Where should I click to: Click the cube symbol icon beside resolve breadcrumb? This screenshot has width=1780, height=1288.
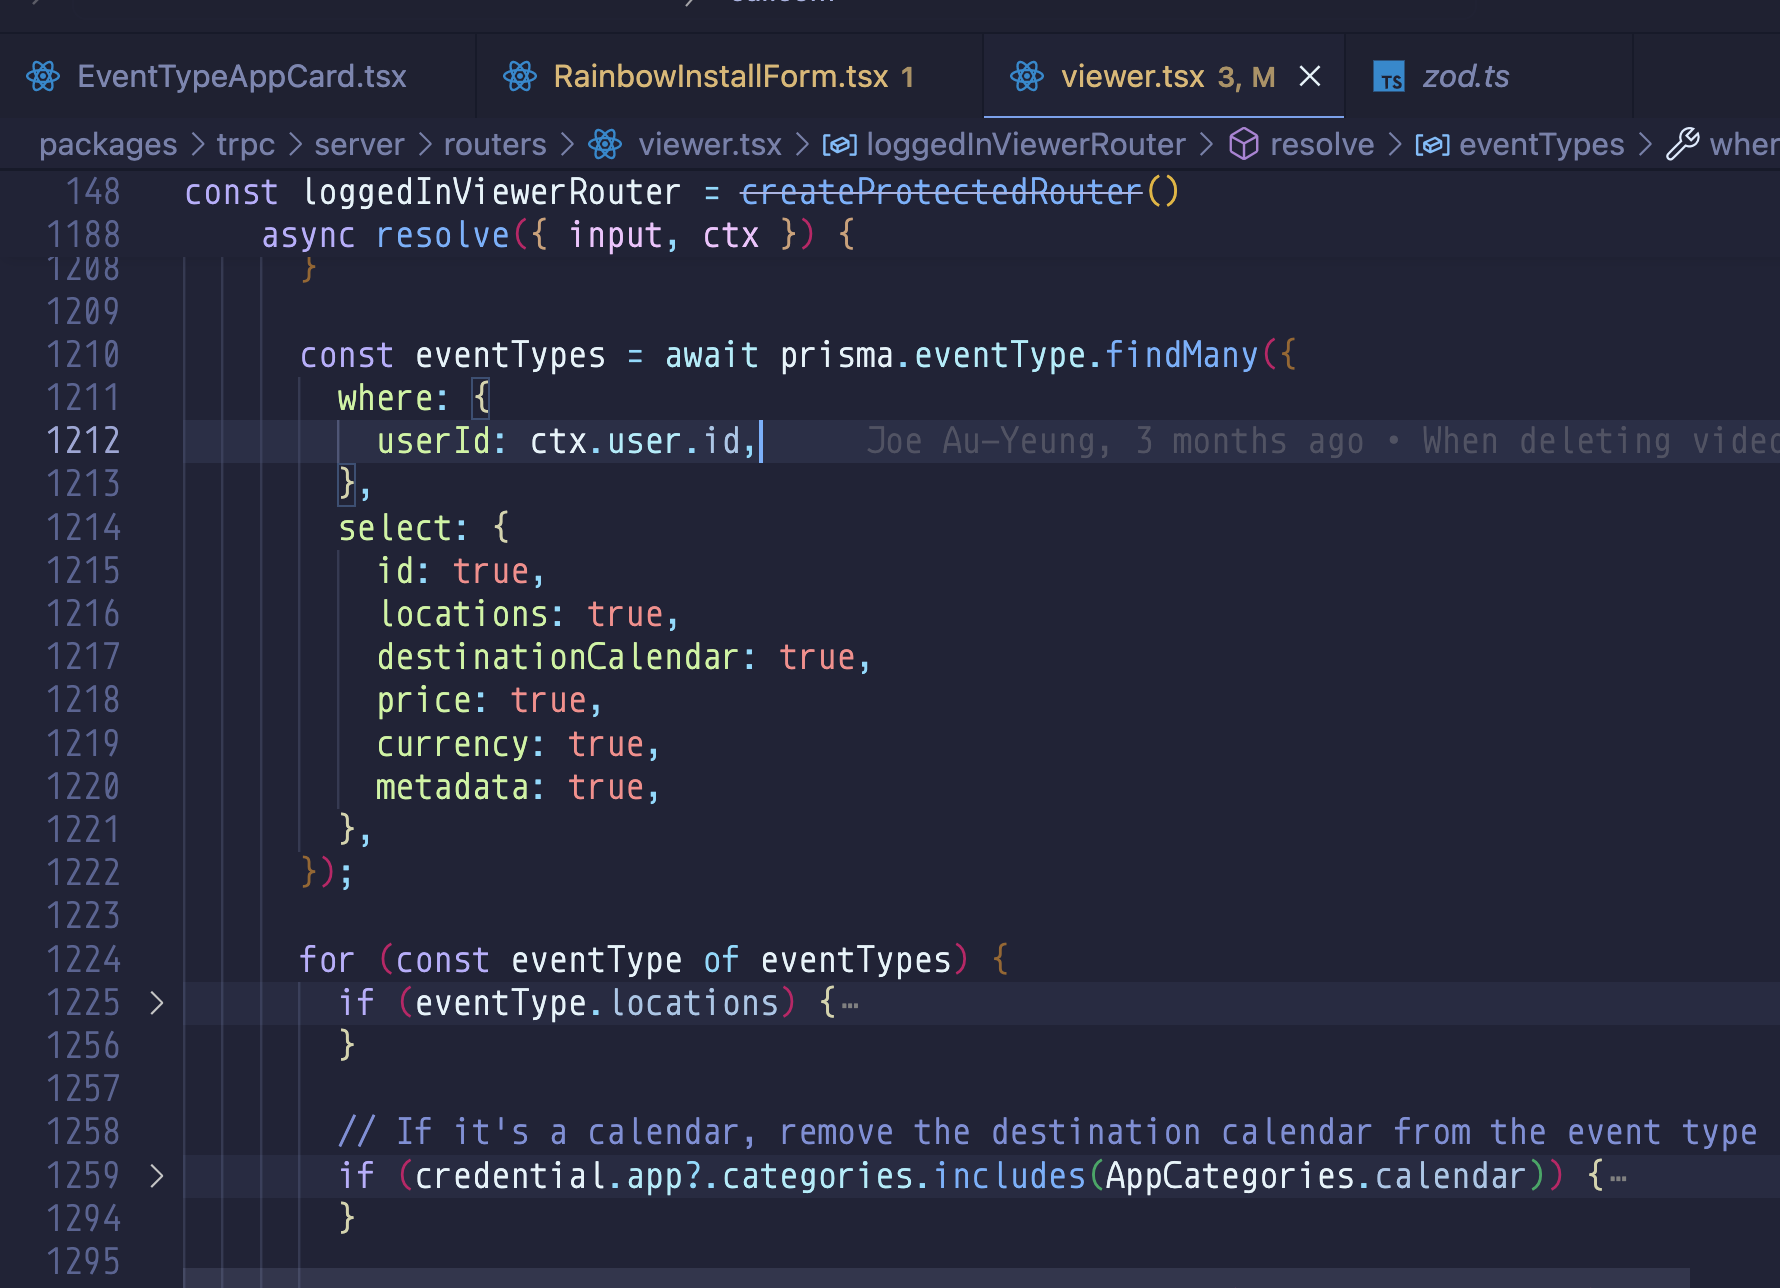pyautogui.click(x=1243, y=144)
